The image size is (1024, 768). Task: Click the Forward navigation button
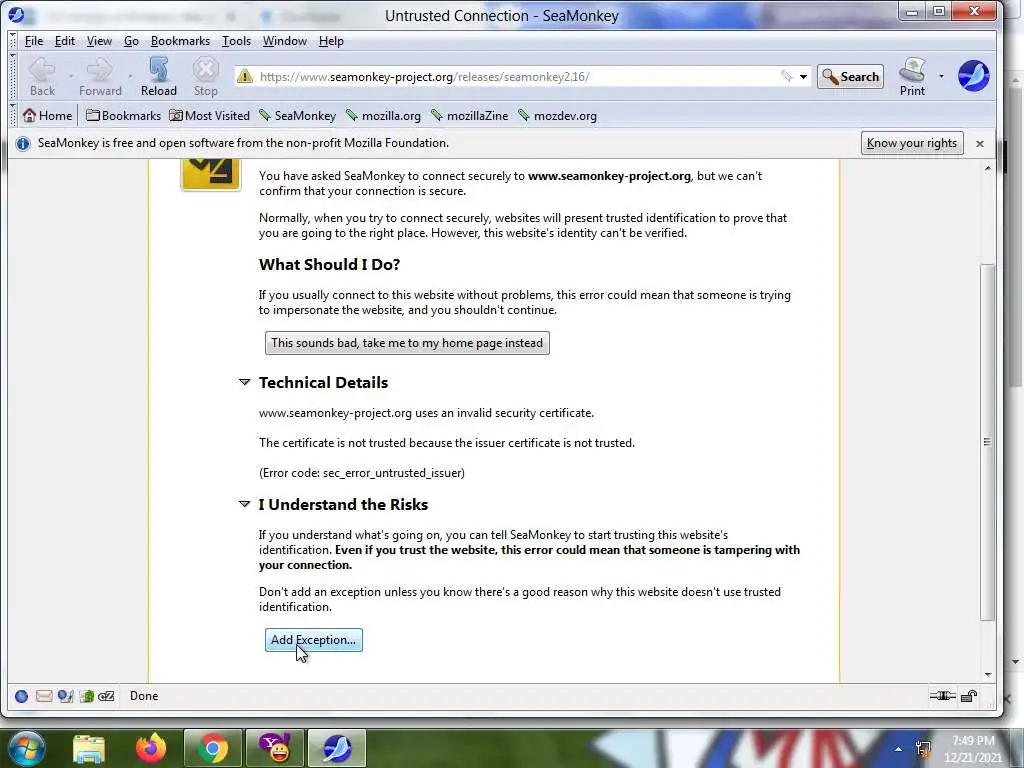tap(100, 77)
